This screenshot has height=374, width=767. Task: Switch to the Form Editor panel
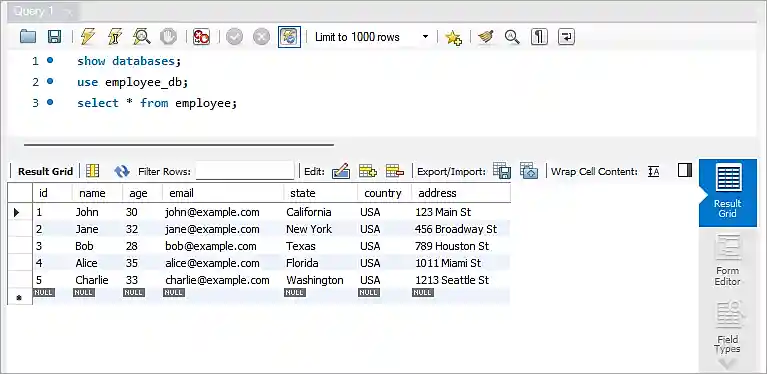(727, 260)
